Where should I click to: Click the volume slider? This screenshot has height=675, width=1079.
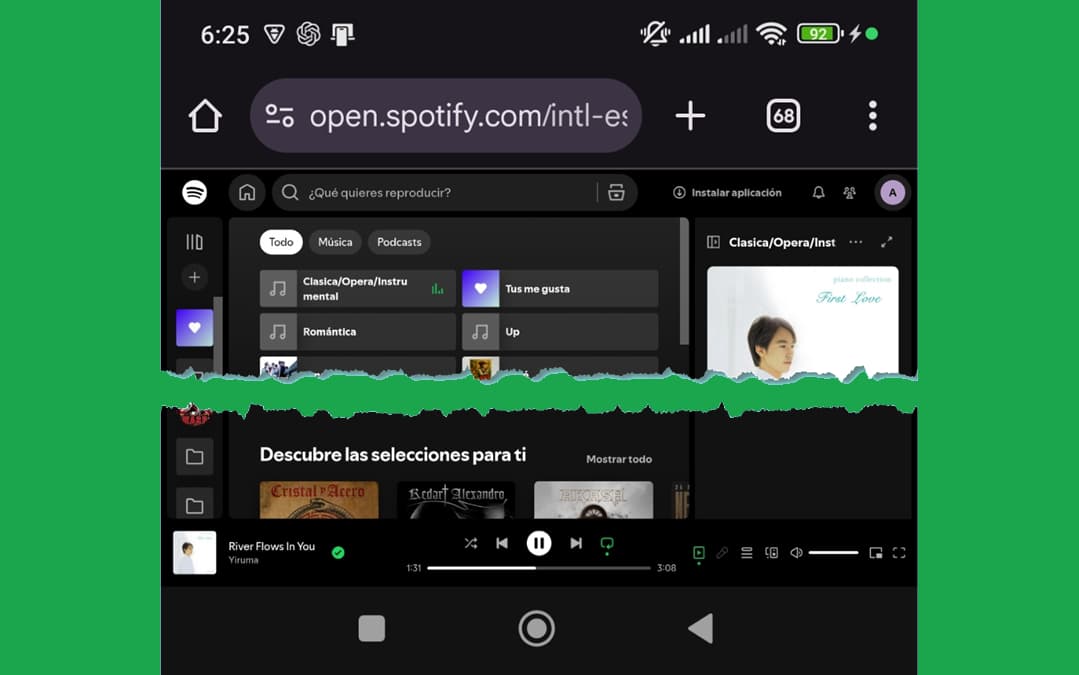click(833, 553)
